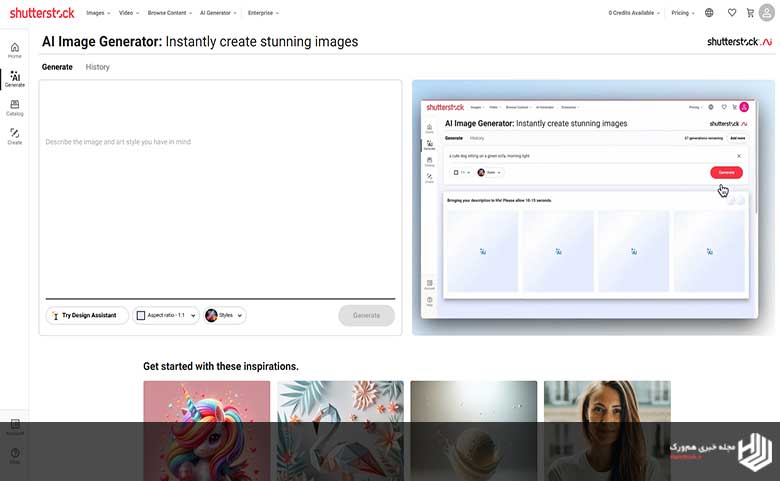Open the Create sidebar icon
This screenshot has width=780, height=481.
[x=15, y=136]
